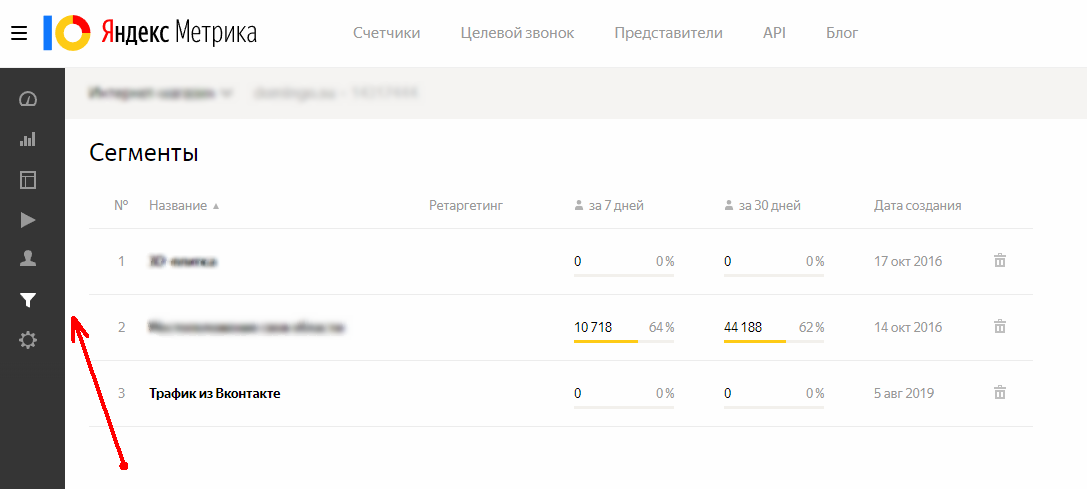1087x489 pixels.
Task: Open the visitors person icon
Action: coord(28,259)
